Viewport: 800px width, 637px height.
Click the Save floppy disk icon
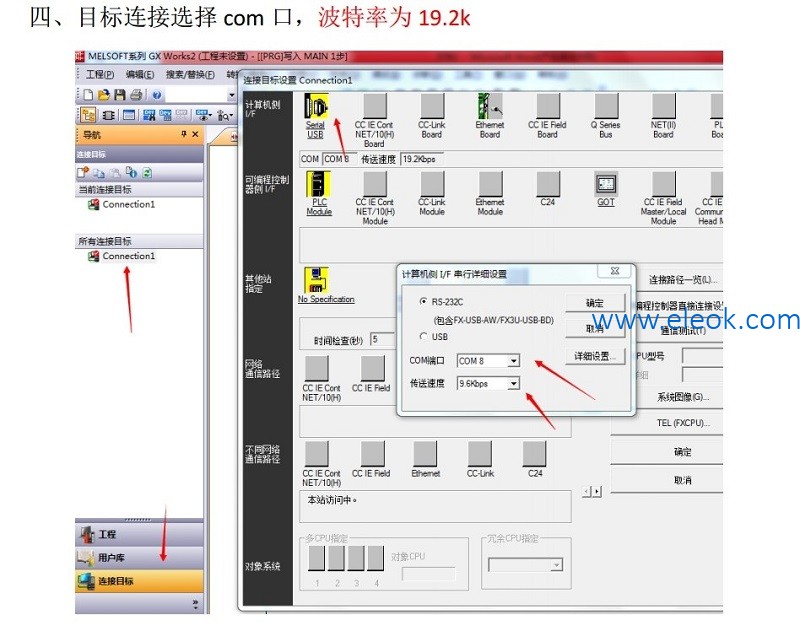pyautogui.click(x=120, y=95)
